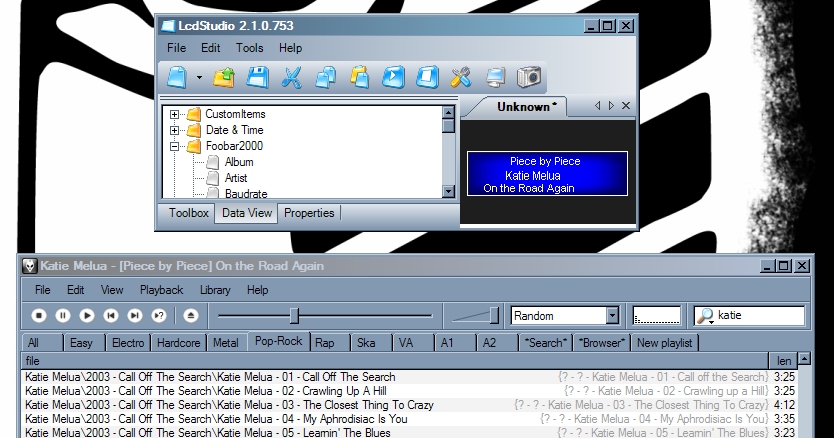Select the CustomItems folder in the tree
Image resolution: width=834 pixels, height=438 pixels.
[235, 114]
